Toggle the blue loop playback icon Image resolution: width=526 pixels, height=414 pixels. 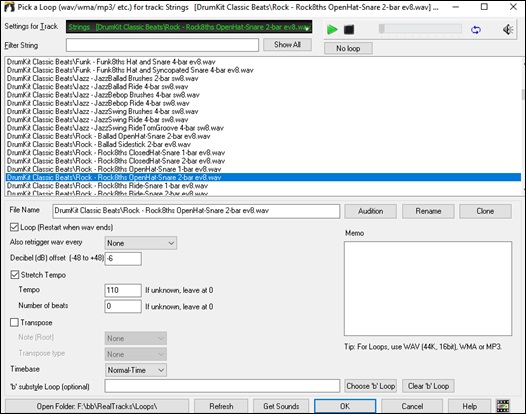(476, 30)
